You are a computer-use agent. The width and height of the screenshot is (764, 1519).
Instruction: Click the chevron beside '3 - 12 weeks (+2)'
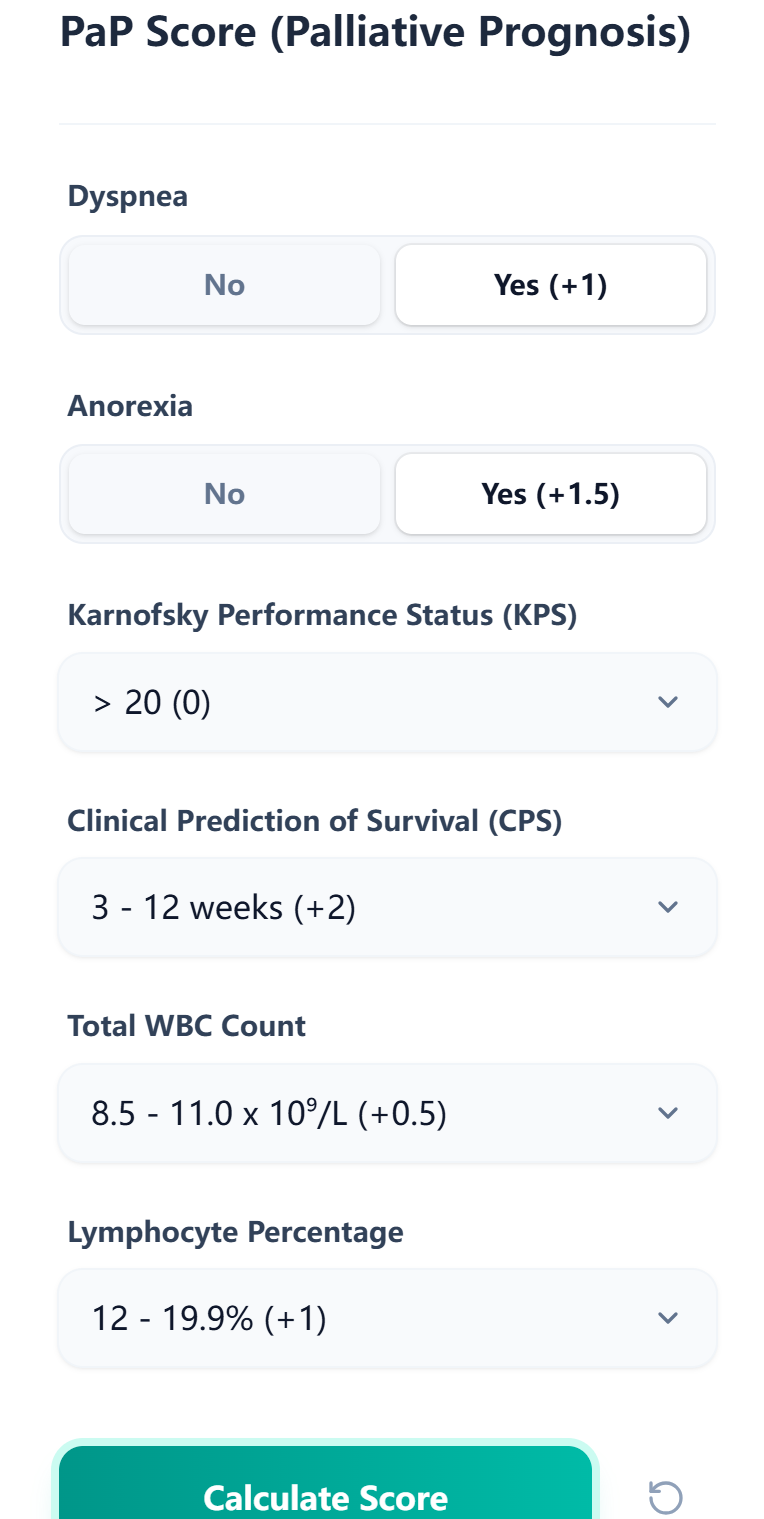668,906
